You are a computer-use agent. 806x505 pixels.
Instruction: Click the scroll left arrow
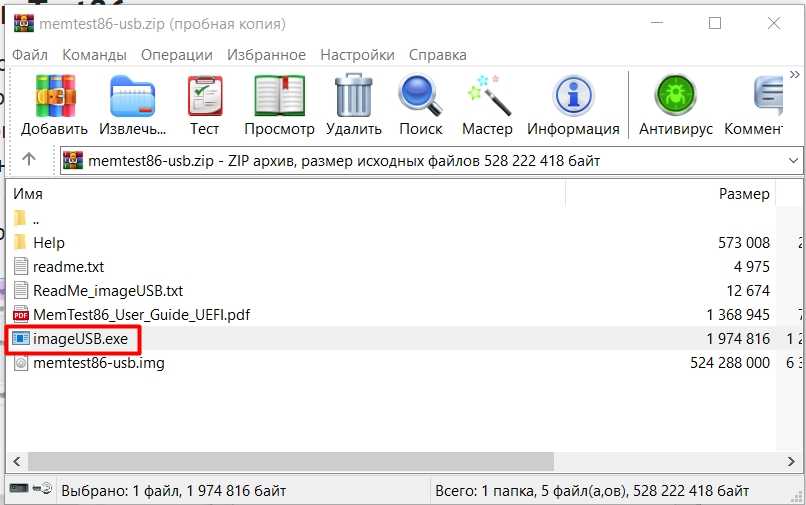tap(17, 461)
